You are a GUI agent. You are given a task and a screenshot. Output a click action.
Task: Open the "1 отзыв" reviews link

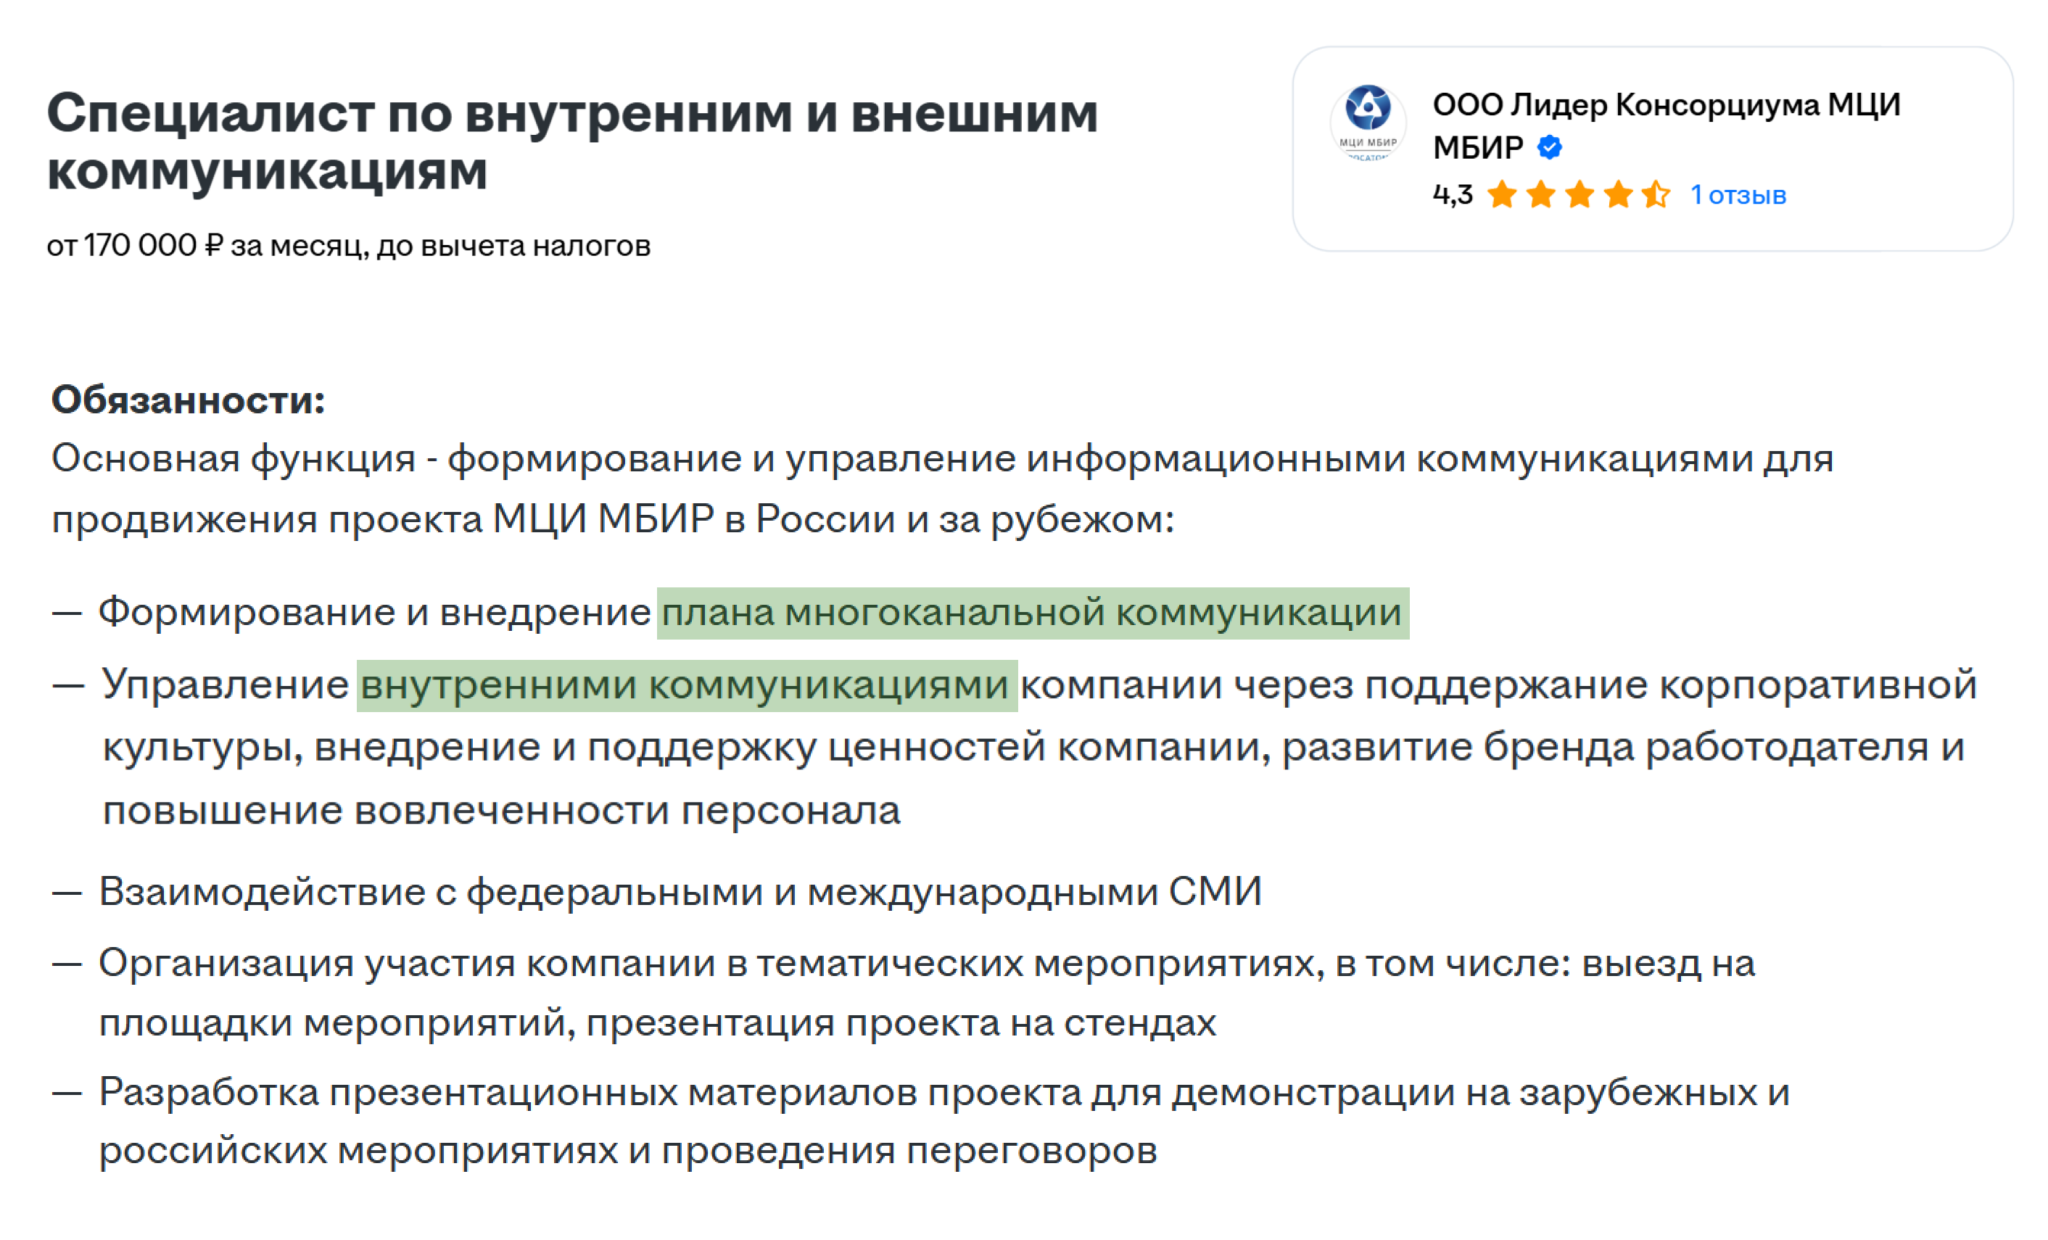pos(1738,195)
